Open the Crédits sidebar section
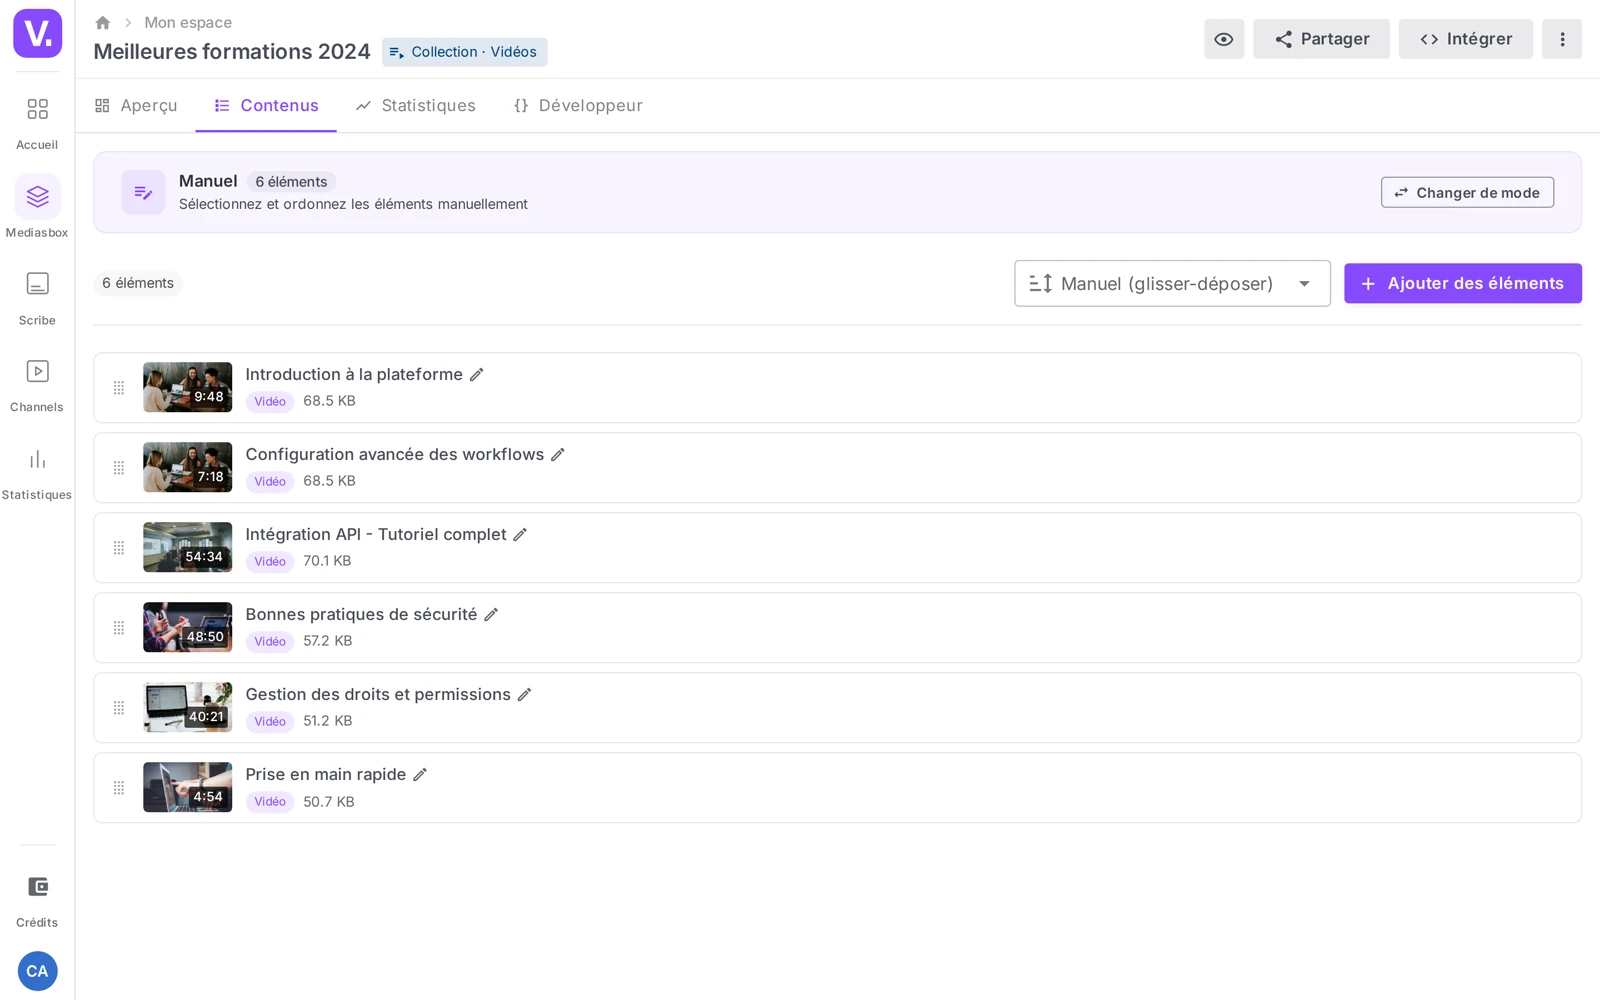Image resolution: width=1600 pixels, height=1000 pixels. (x=37, y=900)
